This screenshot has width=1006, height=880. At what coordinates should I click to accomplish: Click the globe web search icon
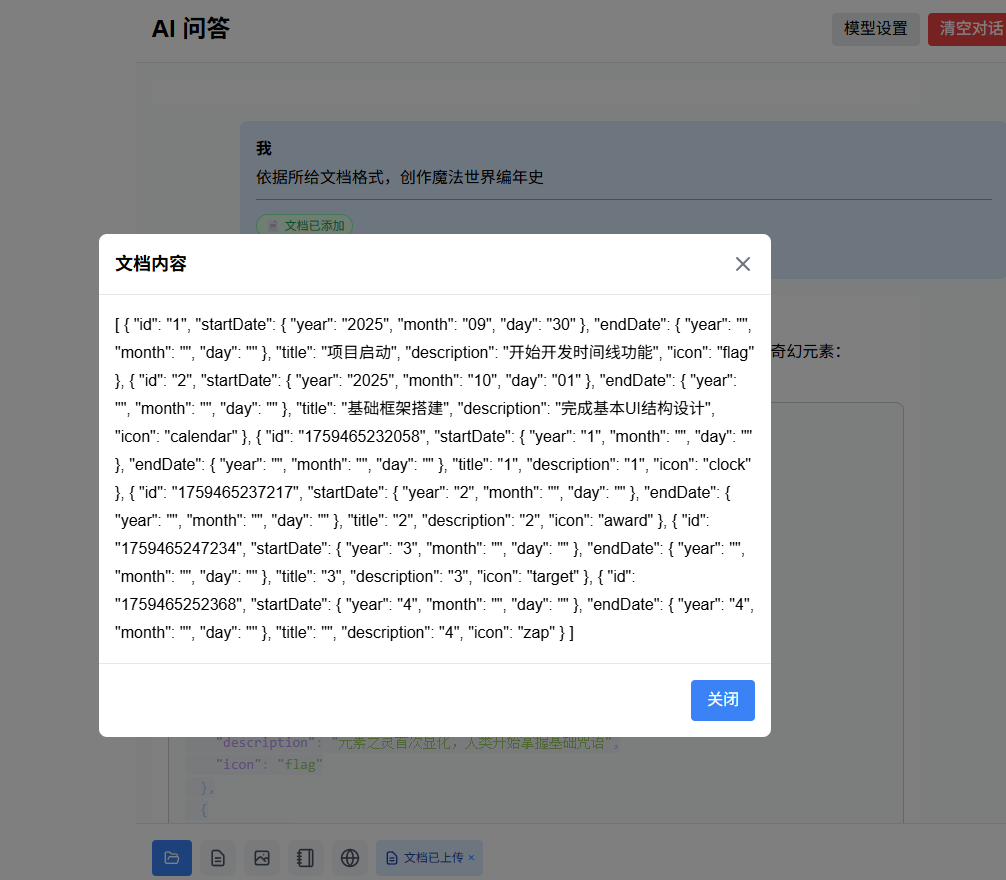350,858
